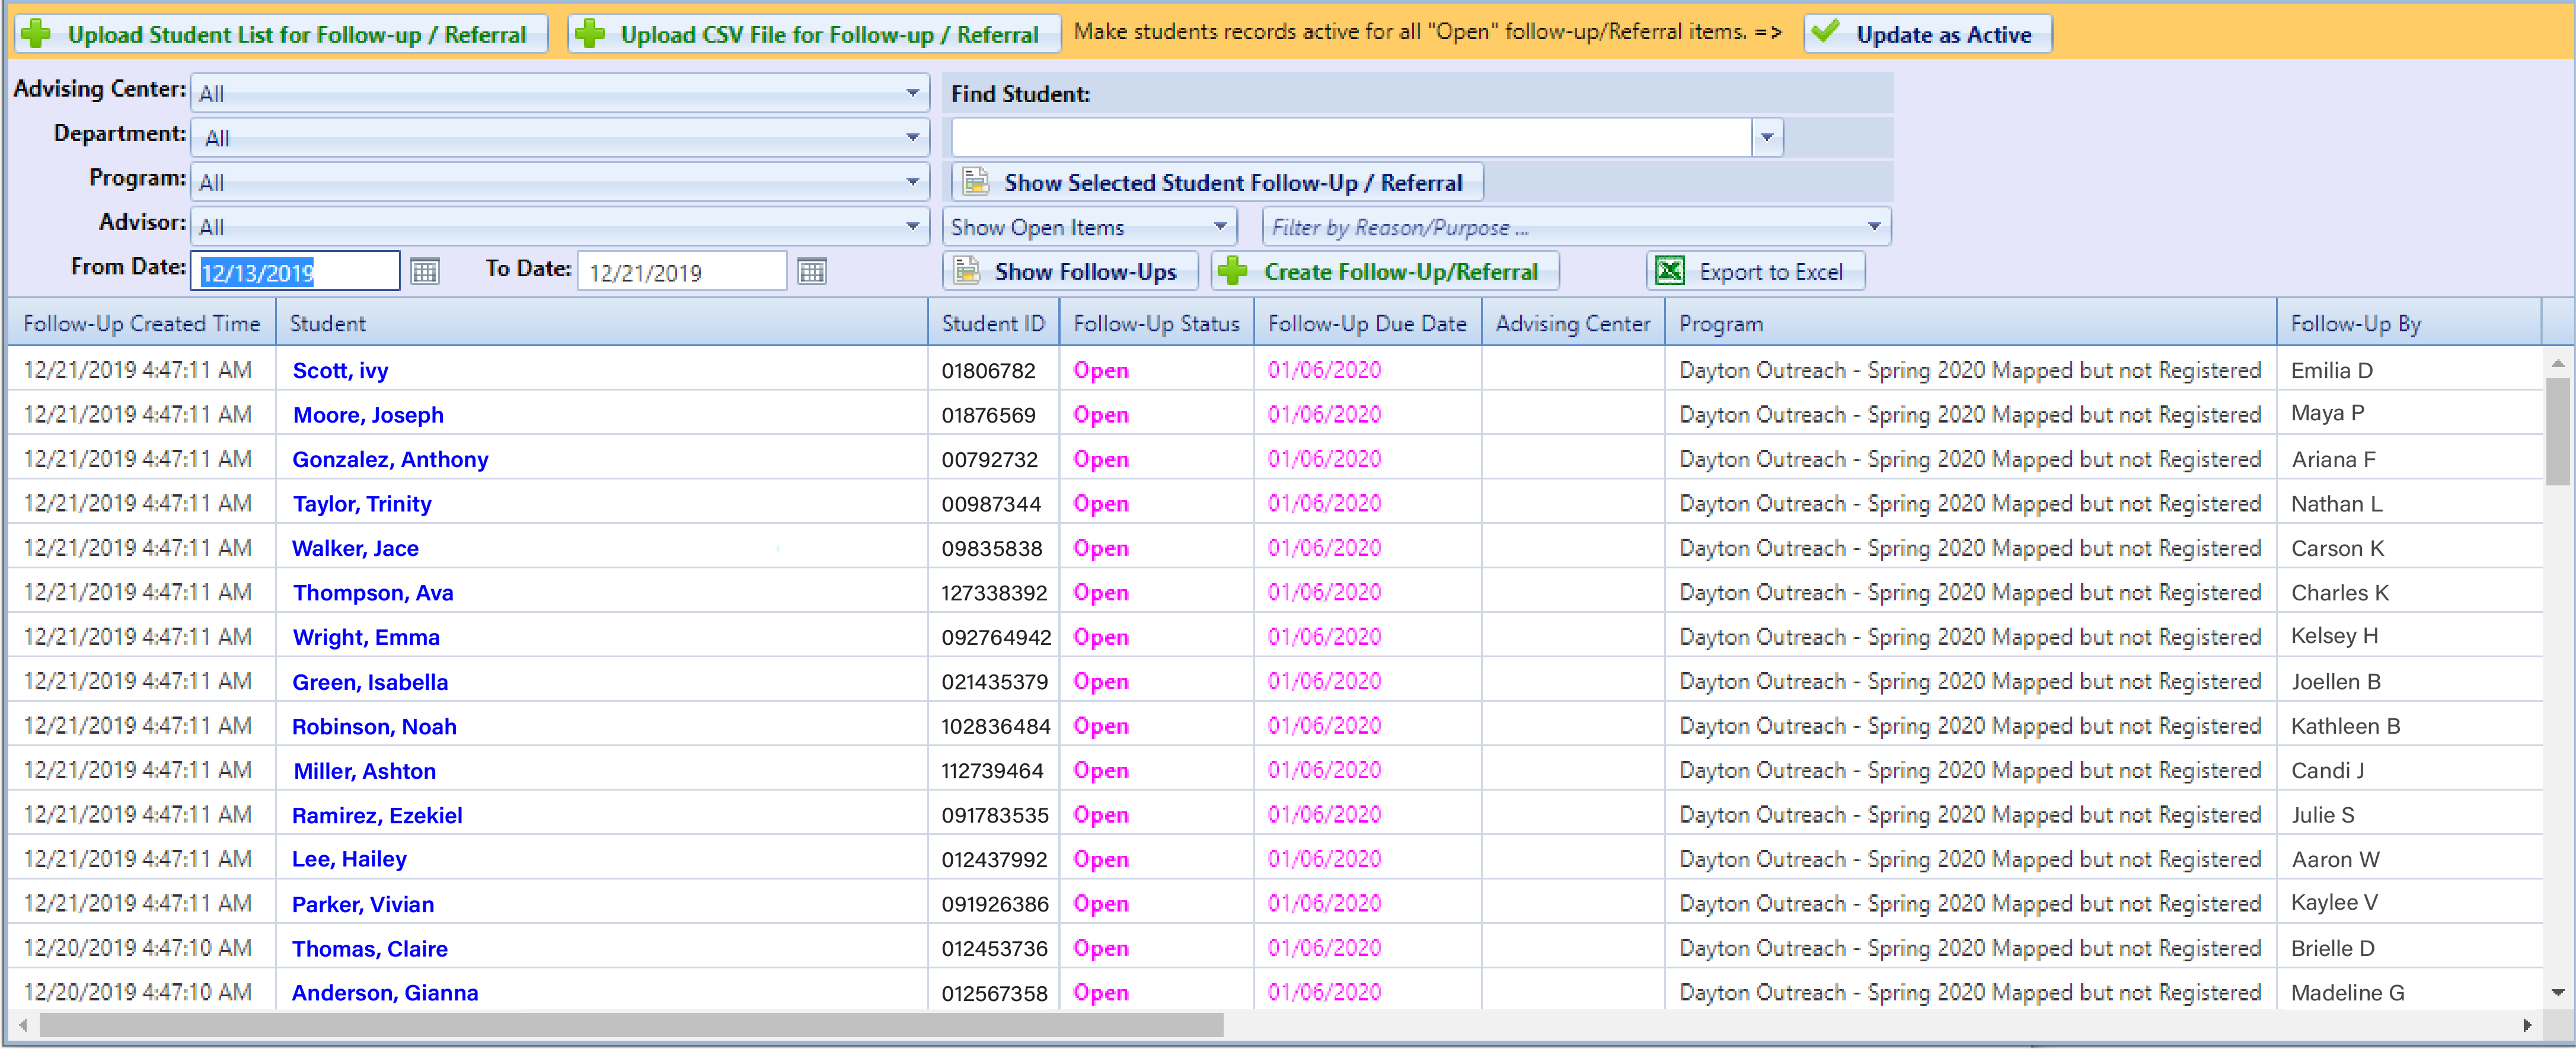2576x1049 pixels.
Task: Click the Find Student text field
Action: [1351, 137]
